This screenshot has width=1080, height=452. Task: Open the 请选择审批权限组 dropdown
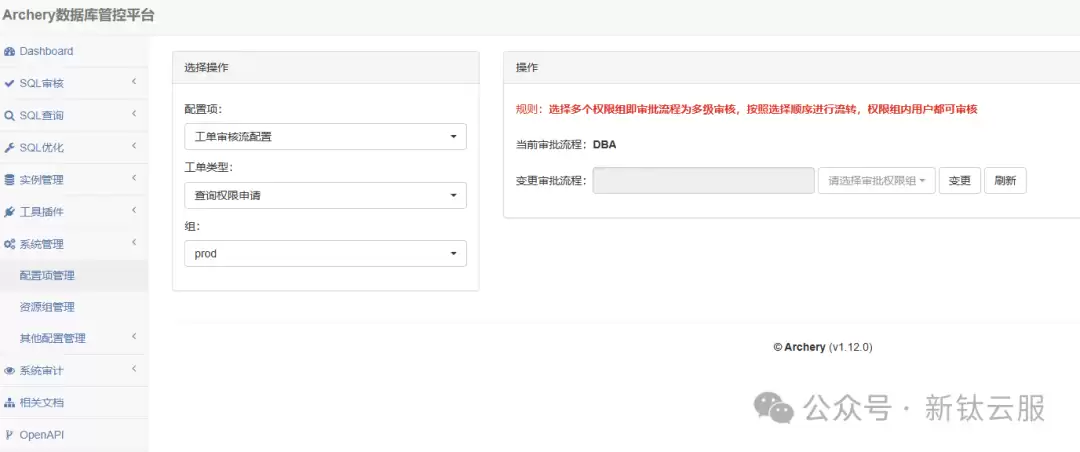[x=877, y=181]
